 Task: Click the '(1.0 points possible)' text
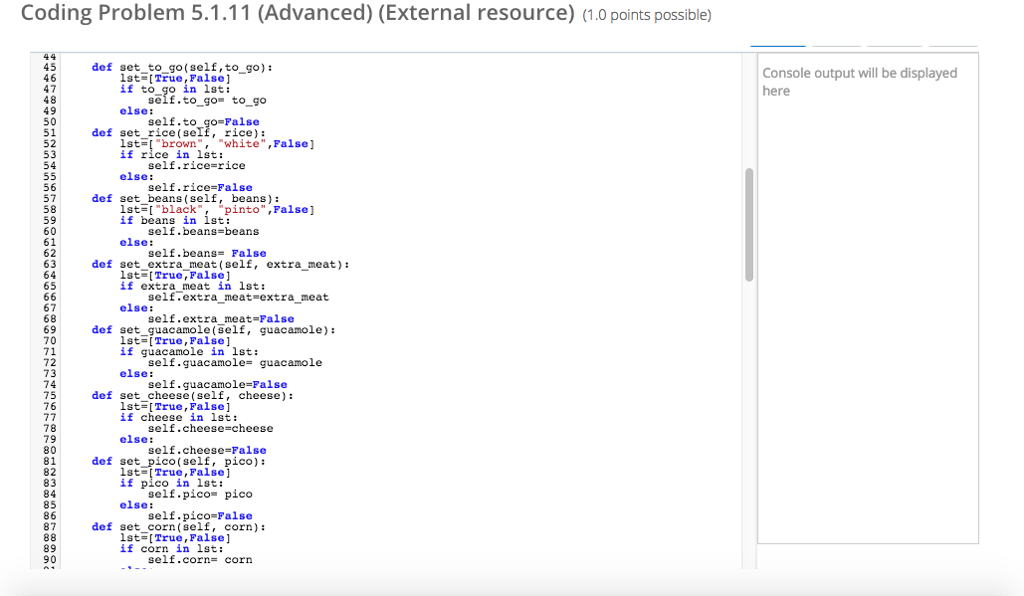click(x=647, y=15)
